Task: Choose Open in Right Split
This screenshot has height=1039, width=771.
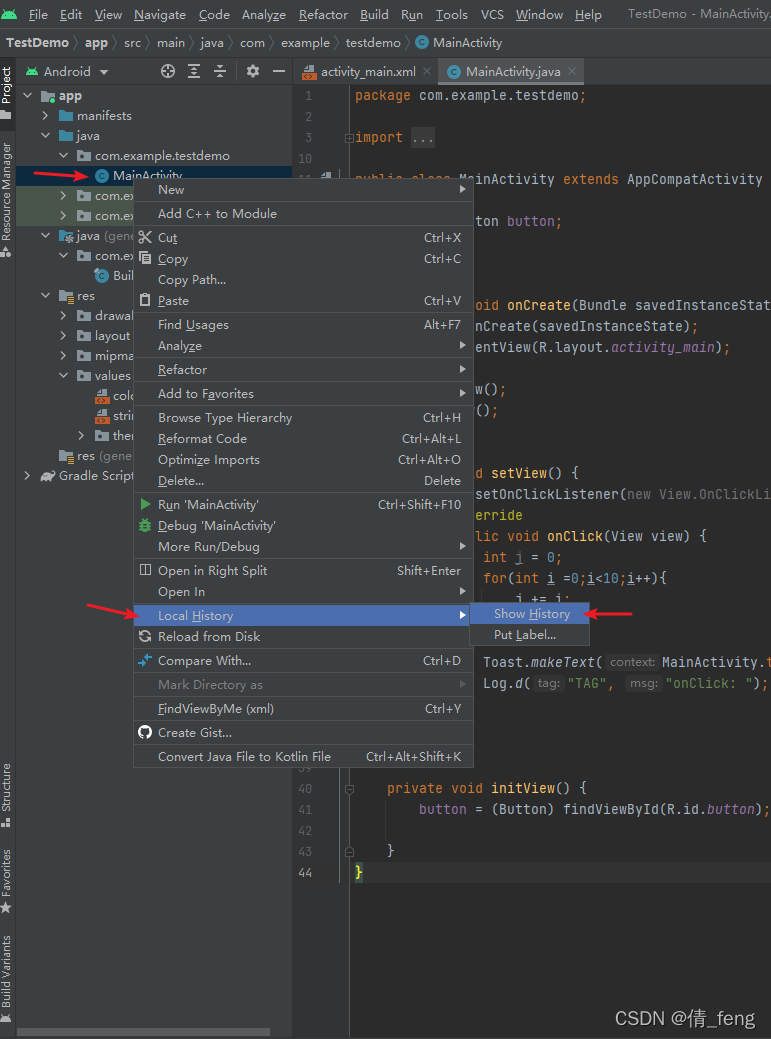Action: 303,571
